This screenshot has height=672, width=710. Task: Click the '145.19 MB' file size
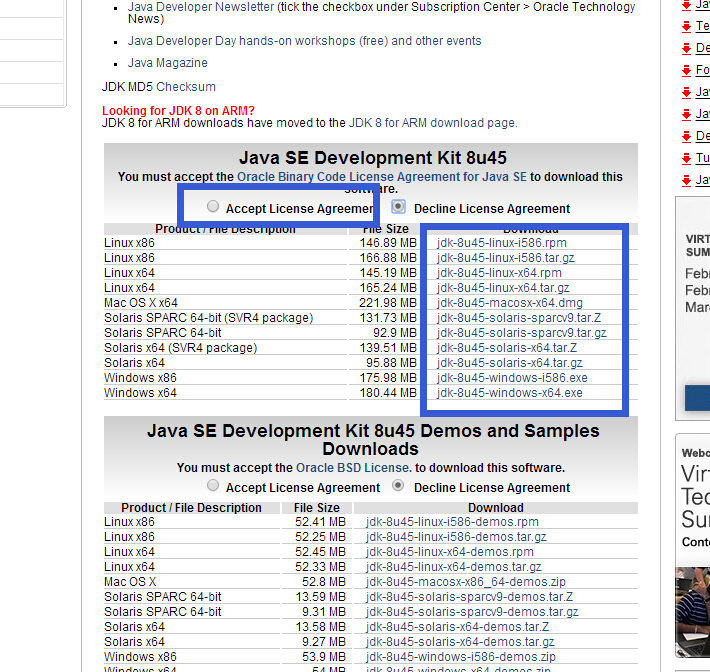388,273
